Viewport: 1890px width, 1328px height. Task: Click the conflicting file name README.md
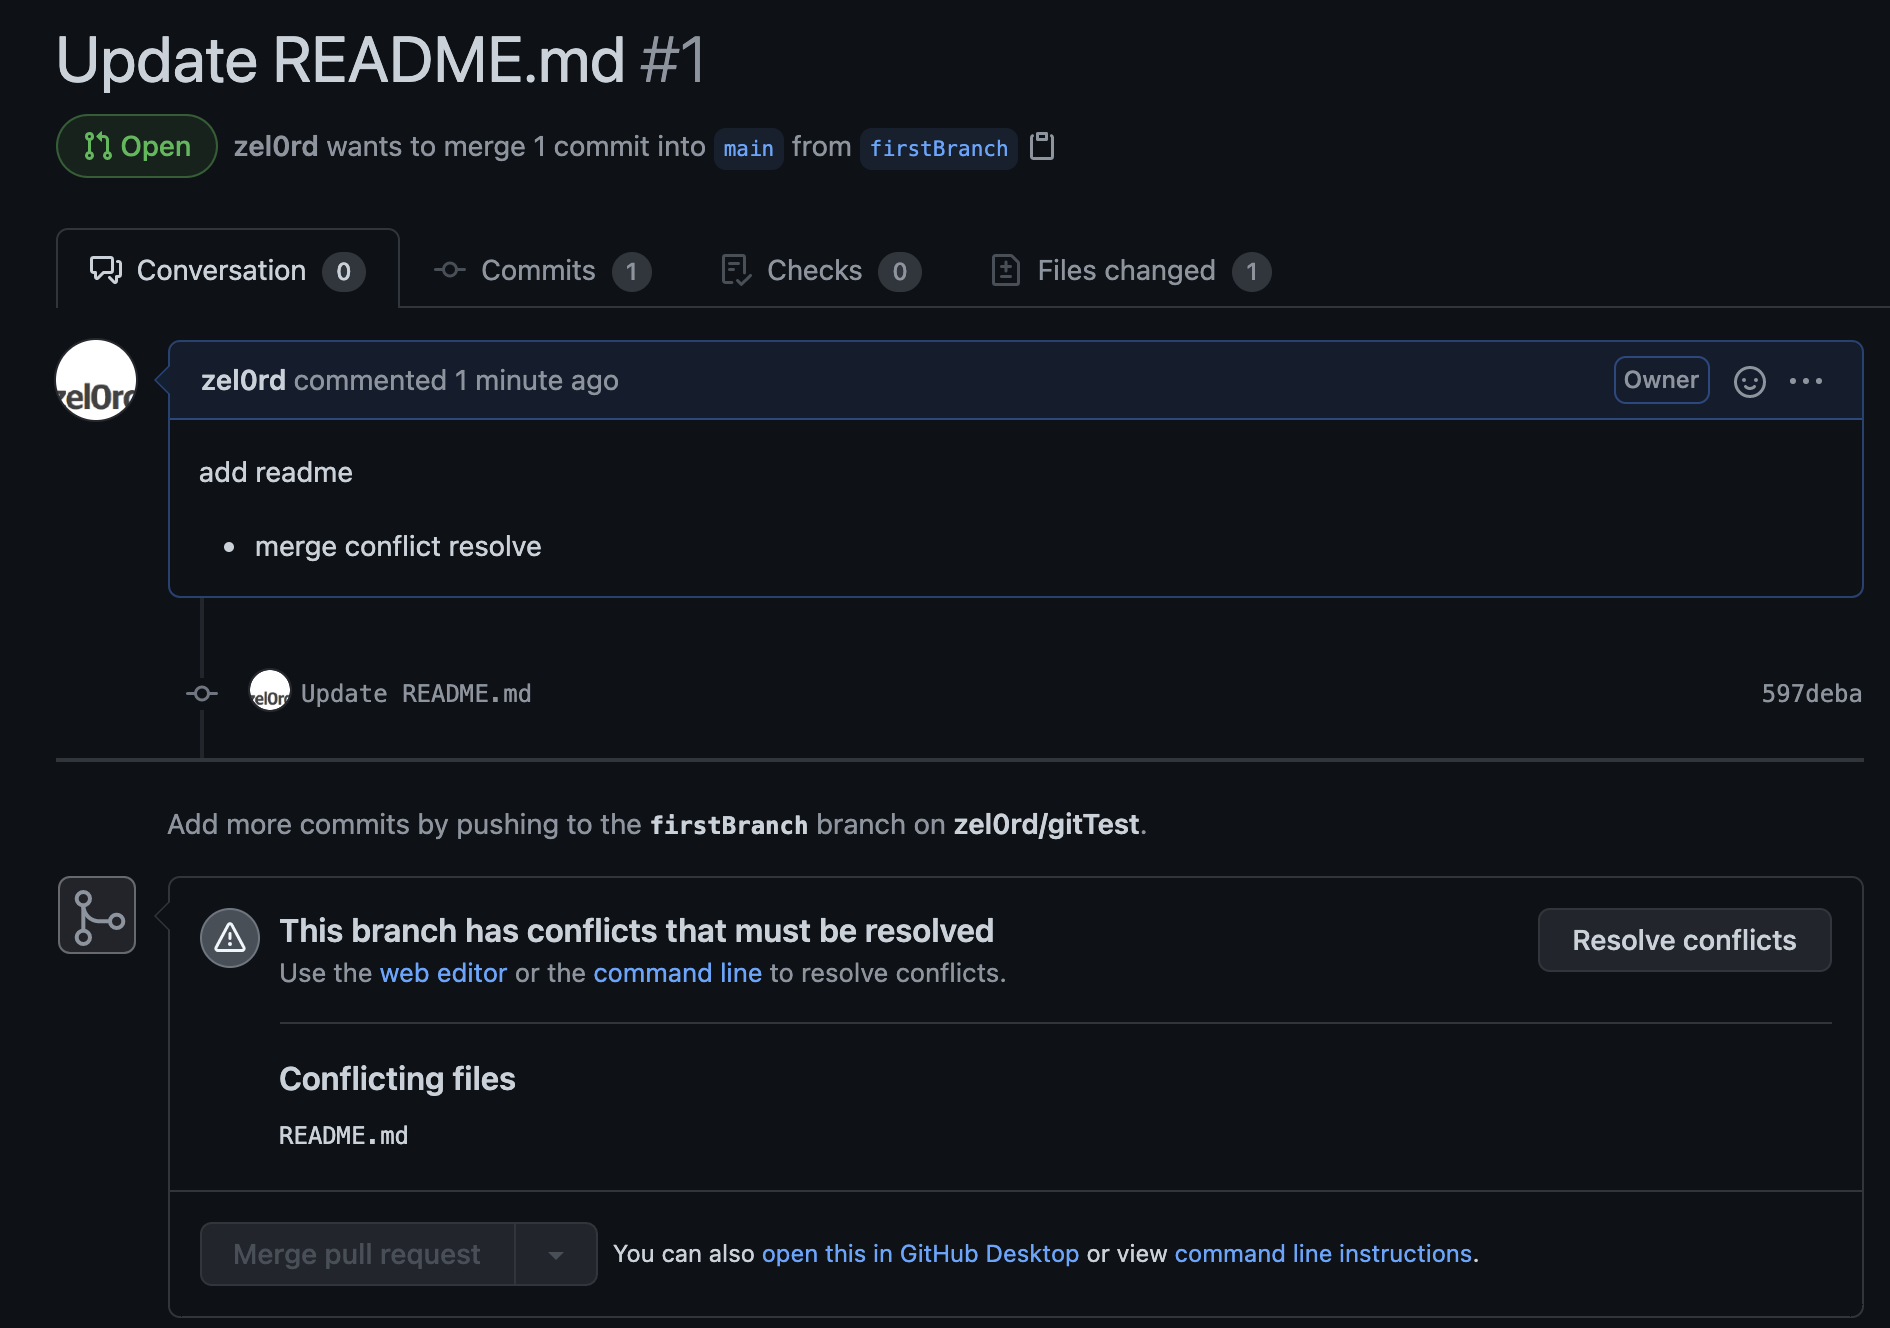tap(343, 1136)
